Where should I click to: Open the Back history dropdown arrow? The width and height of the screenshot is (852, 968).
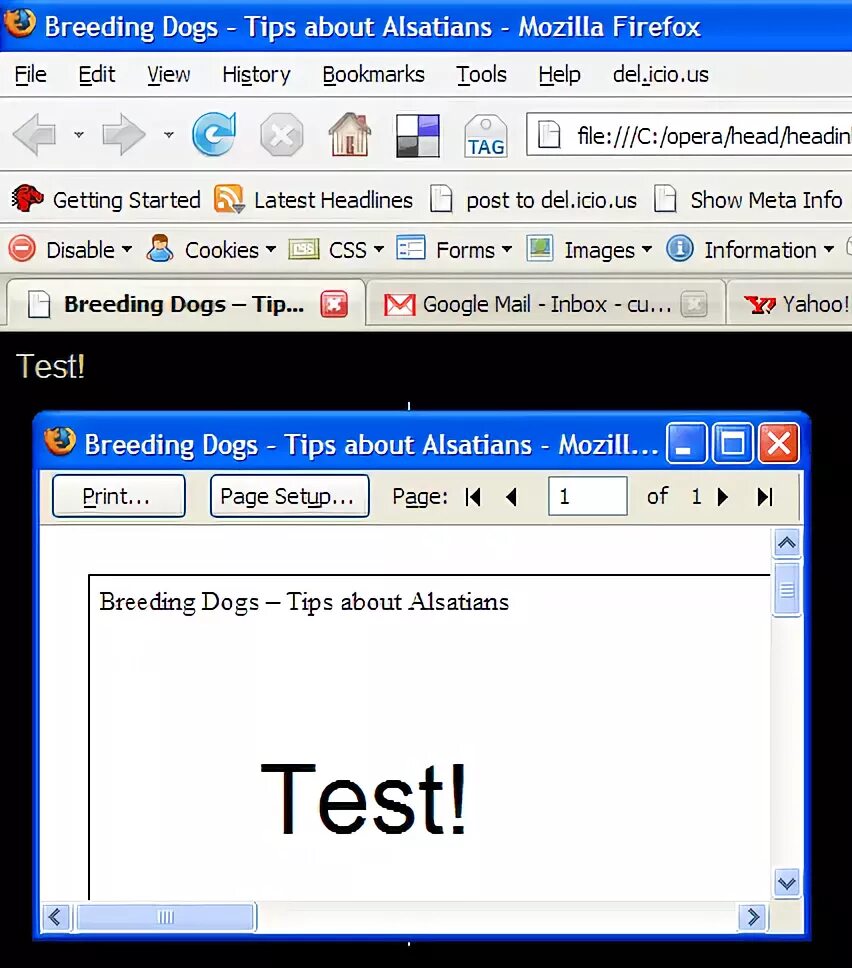pyautogui.click(x=79, y=134)
